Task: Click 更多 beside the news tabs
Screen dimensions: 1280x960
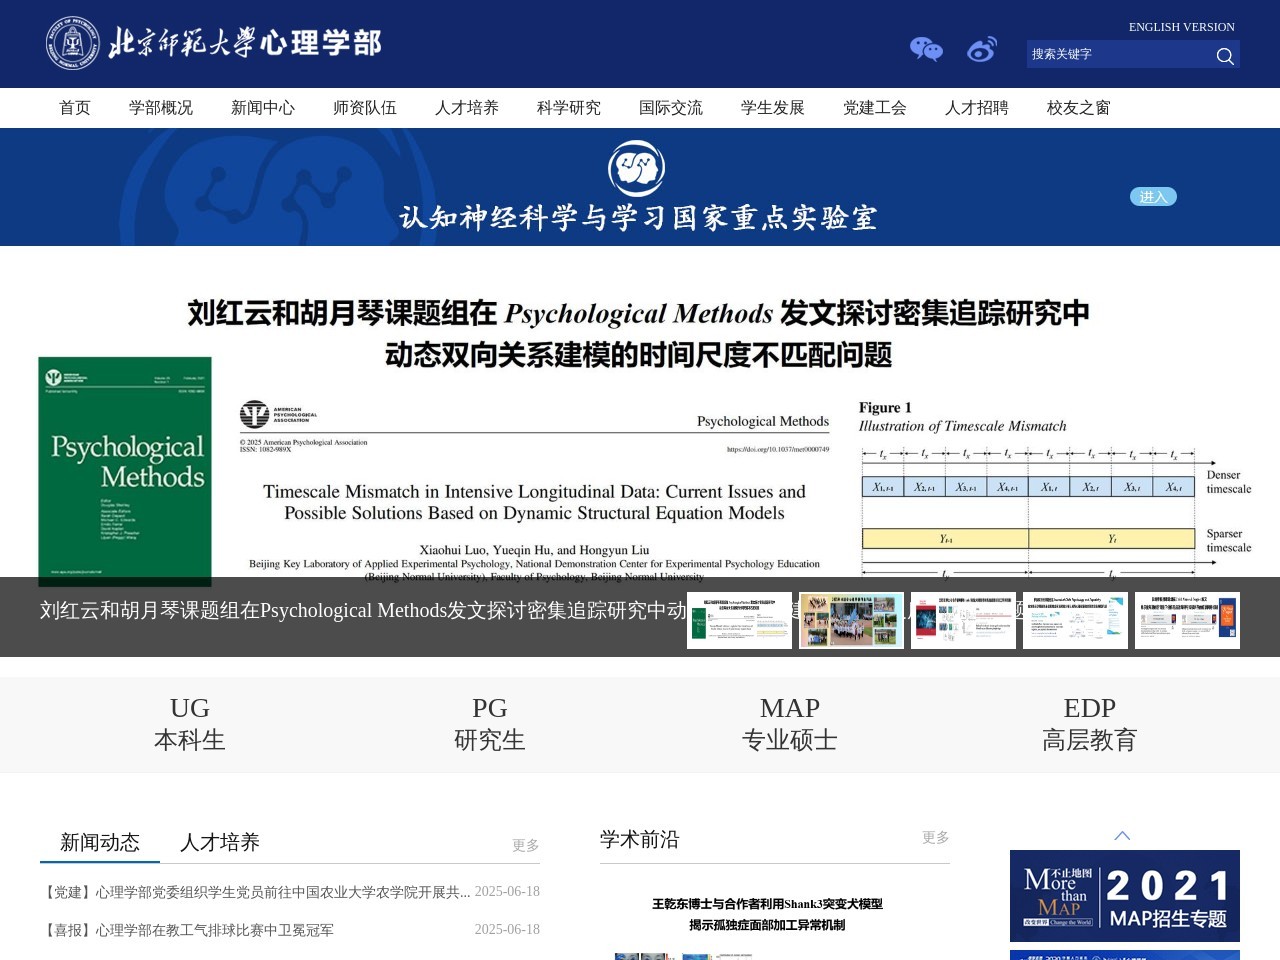Action: [x=526, y=845]
